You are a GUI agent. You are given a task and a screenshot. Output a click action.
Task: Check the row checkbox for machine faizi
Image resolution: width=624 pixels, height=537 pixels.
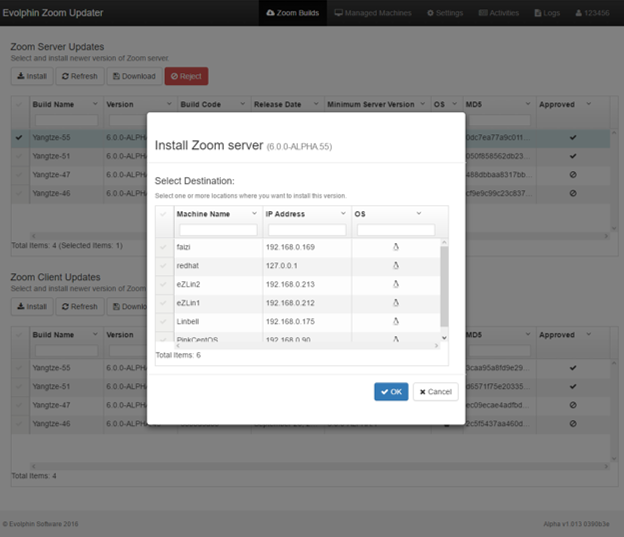pyautogui.click(x=163, y=247)
